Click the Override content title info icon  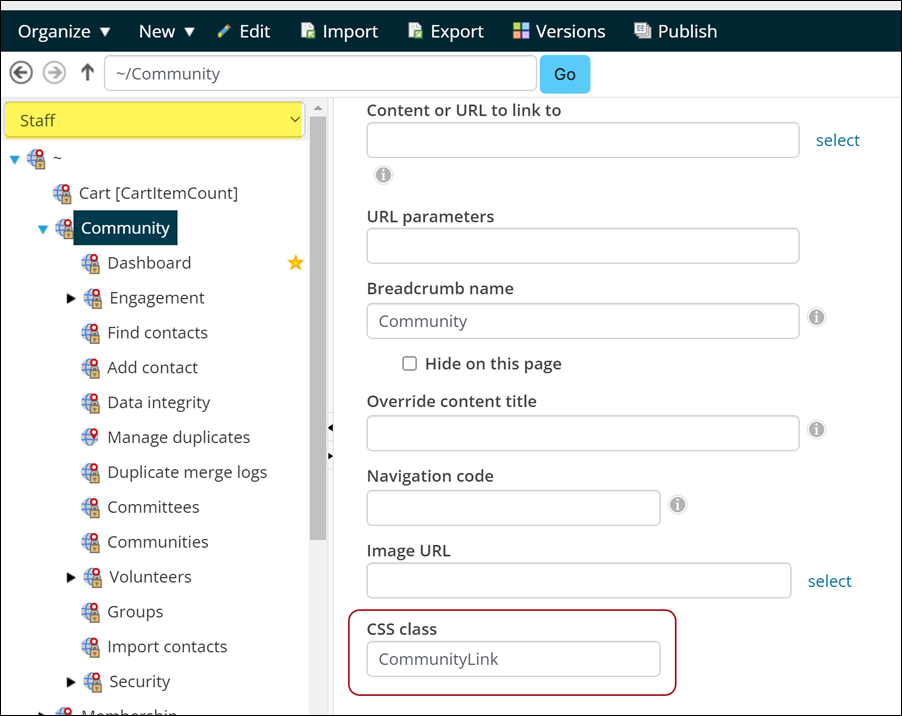816,429
